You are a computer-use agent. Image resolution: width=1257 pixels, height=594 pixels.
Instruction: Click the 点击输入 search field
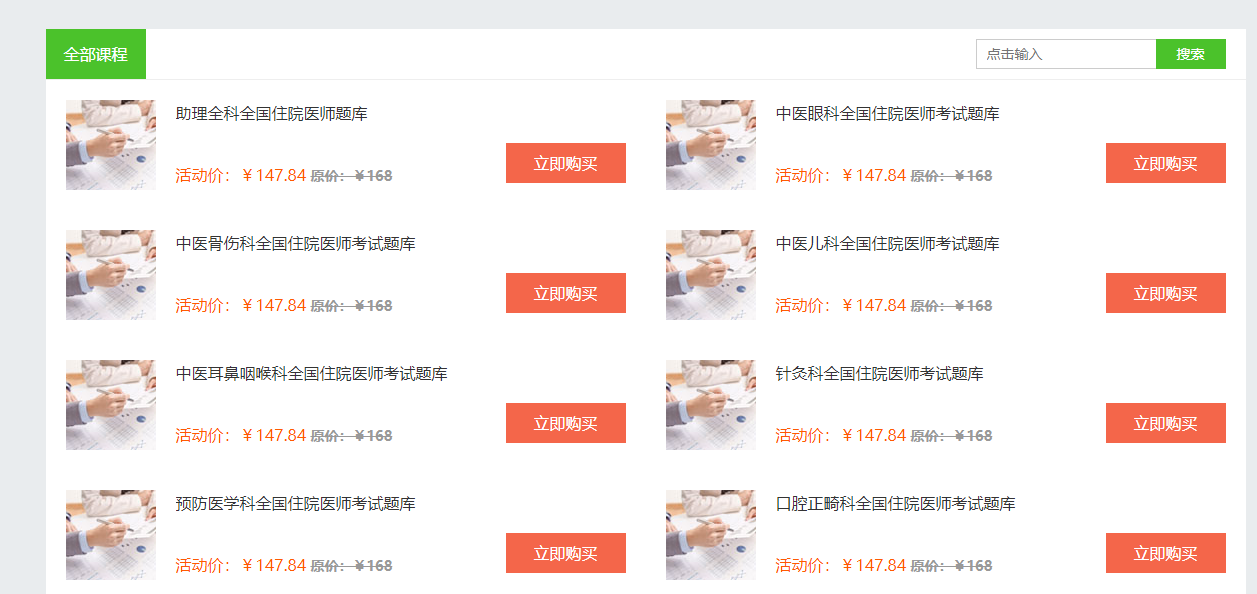[x=1066, y=54]
